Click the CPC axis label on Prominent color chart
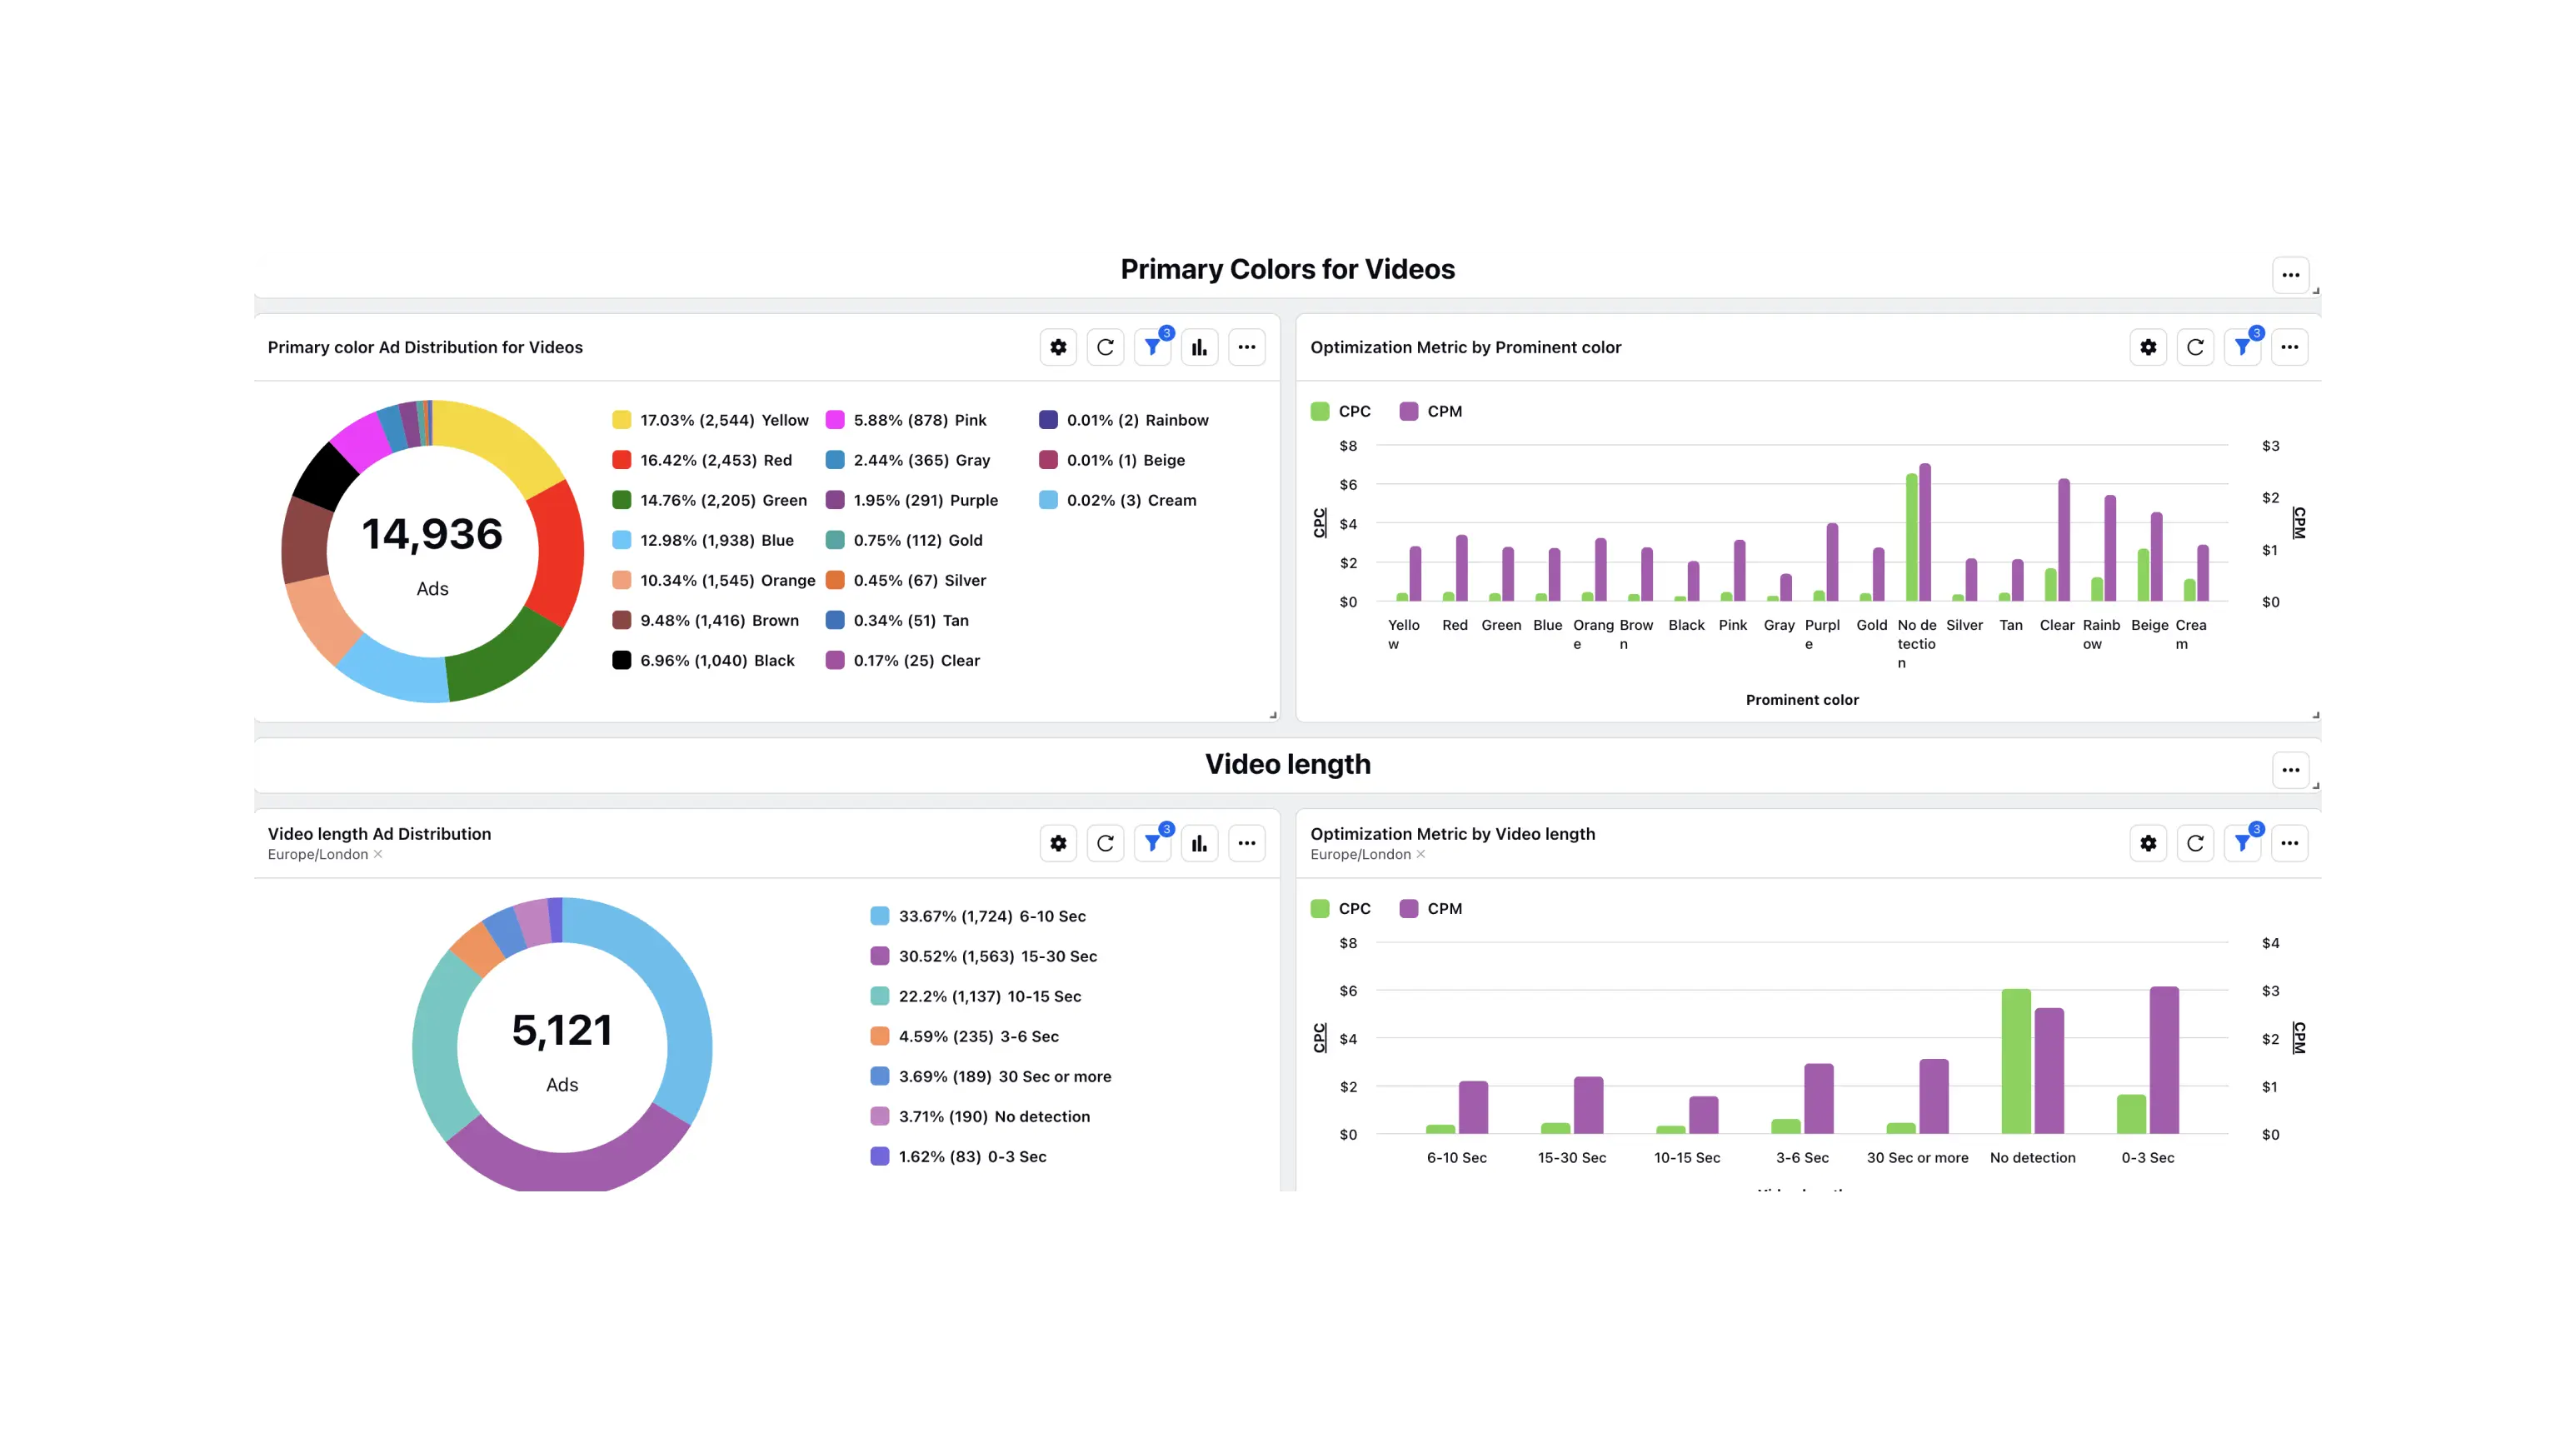The width and height of the screenshot is (2576, 1443). coord(1320,523)
